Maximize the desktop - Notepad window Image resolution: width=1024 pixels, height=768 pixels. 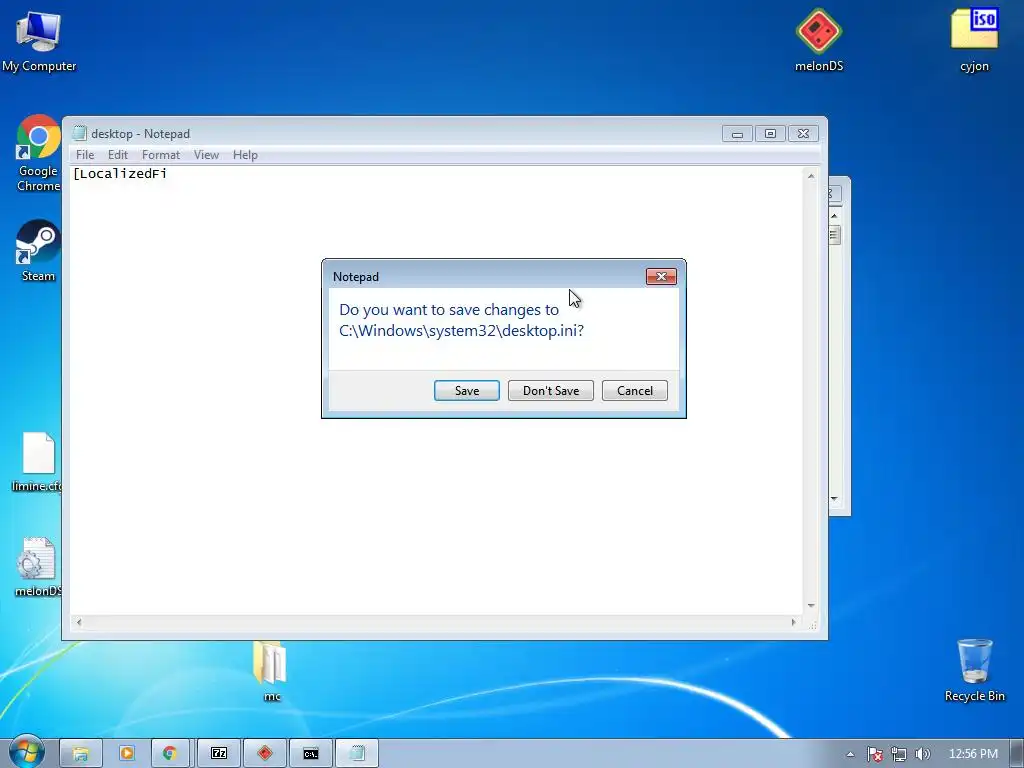(771, 134)
